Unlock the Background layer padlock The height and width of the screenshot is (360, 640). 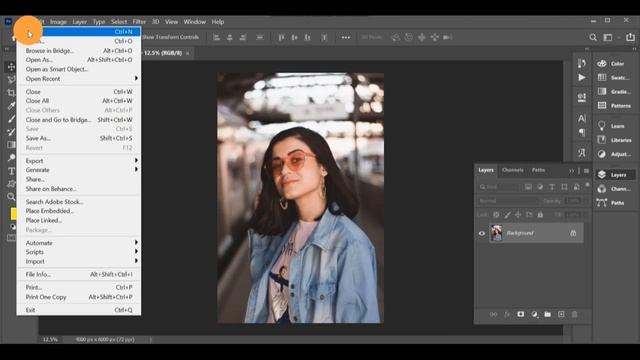(573, 233)
